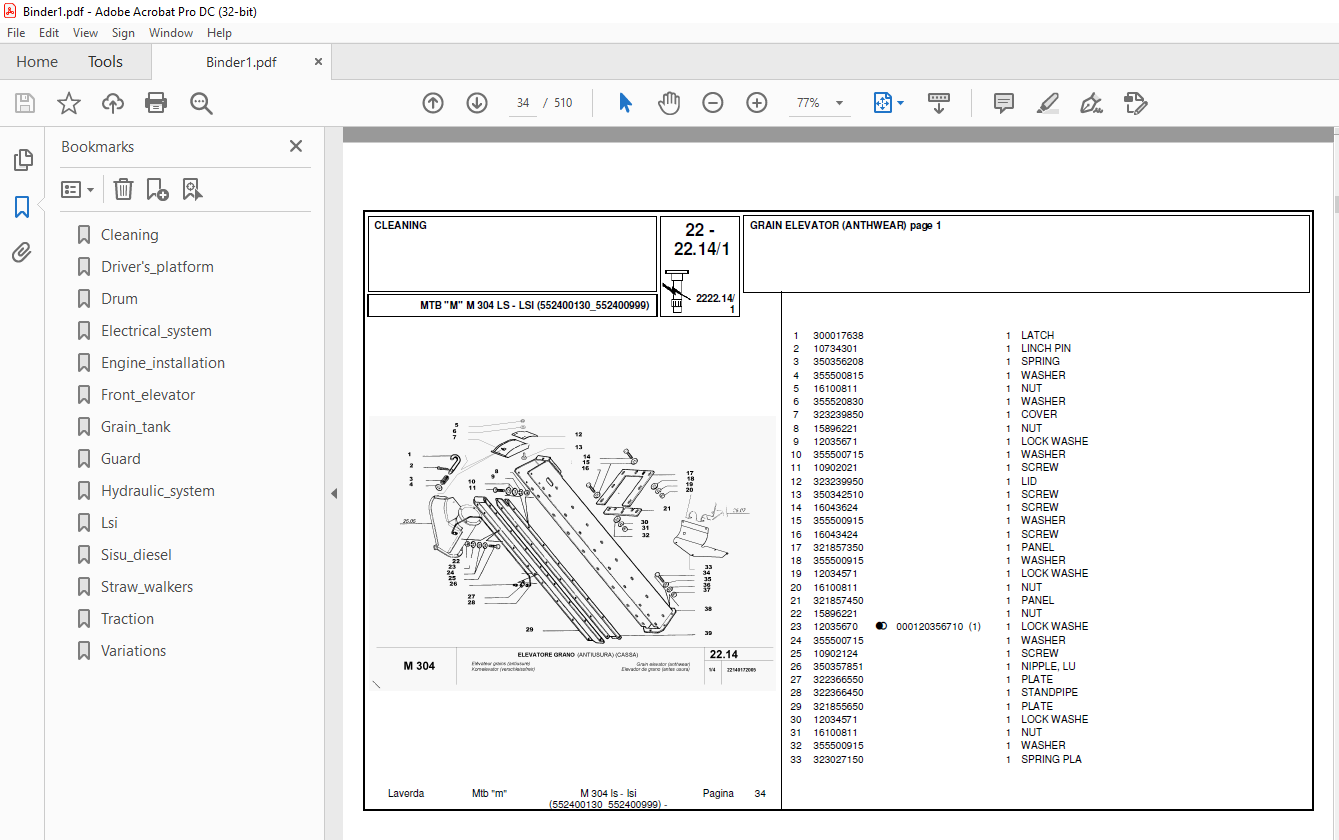Select the Highlight text pen tool

(1048, 103)
